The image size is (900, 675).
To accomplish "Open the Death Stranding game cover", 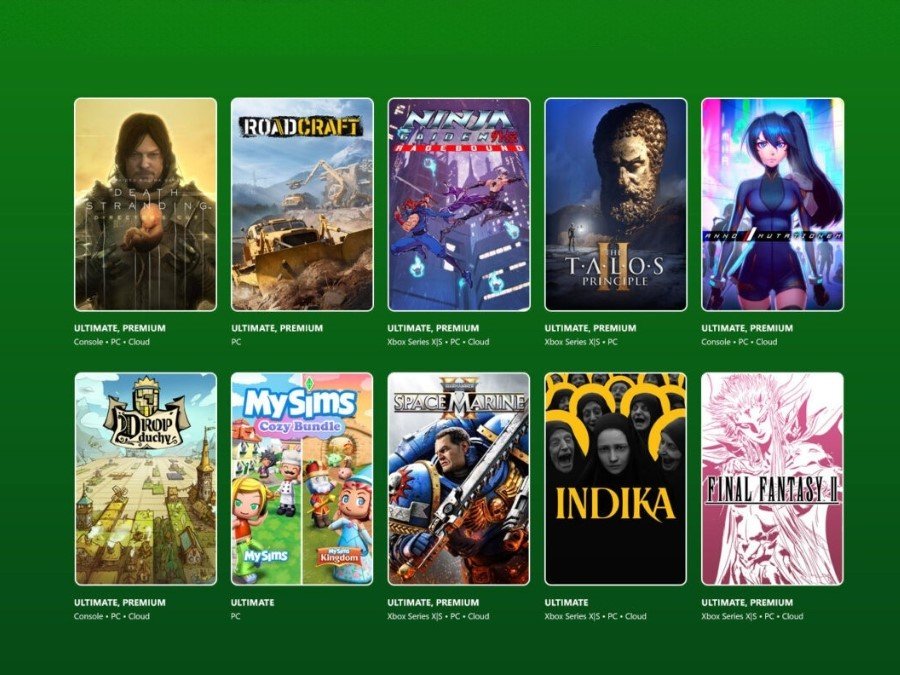I will coord(146,204).
